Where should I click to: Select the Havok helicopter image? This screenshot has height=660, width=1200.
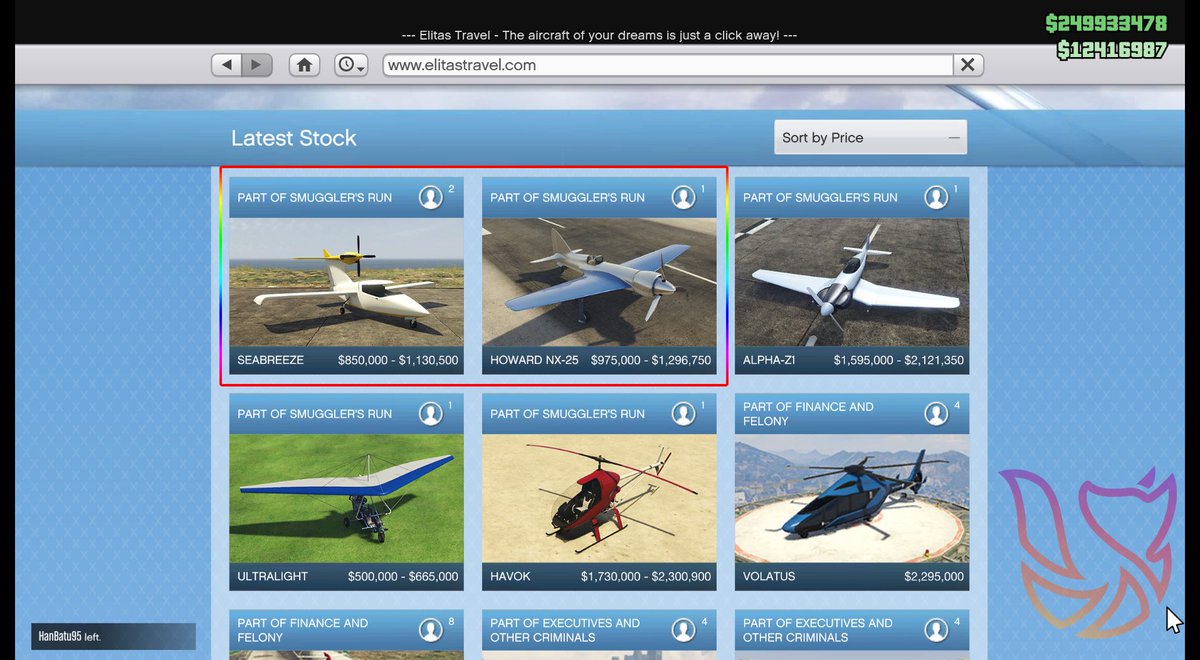pos(599,498)
